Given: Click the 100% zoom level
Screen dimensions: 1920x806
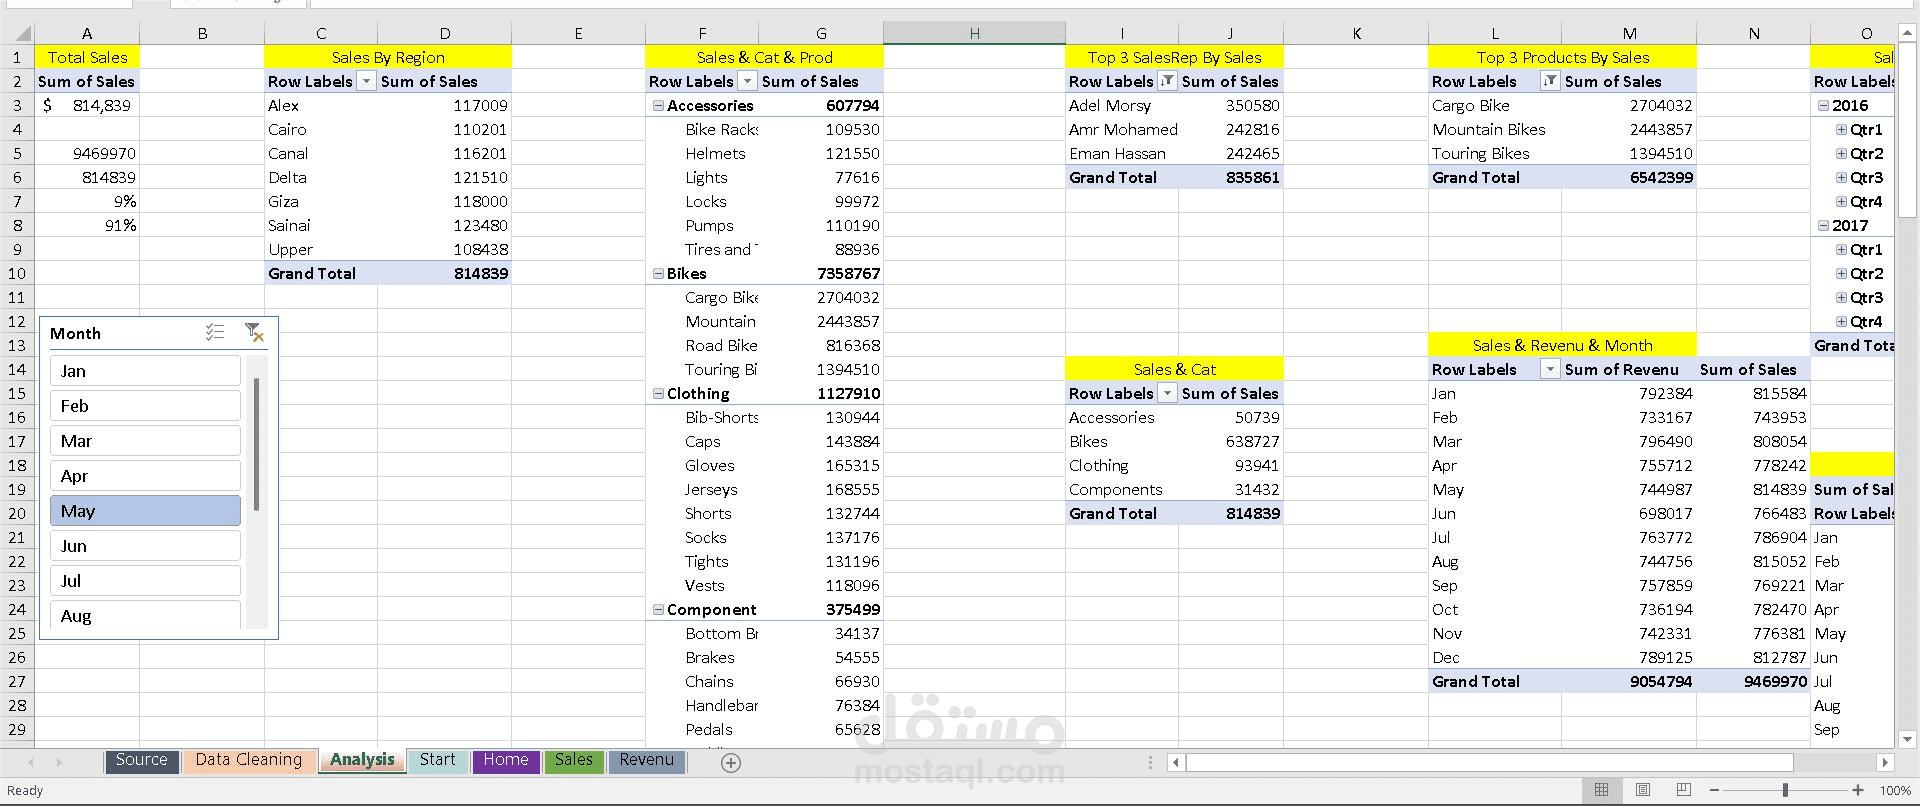Looking at the screenshot, I should [x=1895, y=791].
